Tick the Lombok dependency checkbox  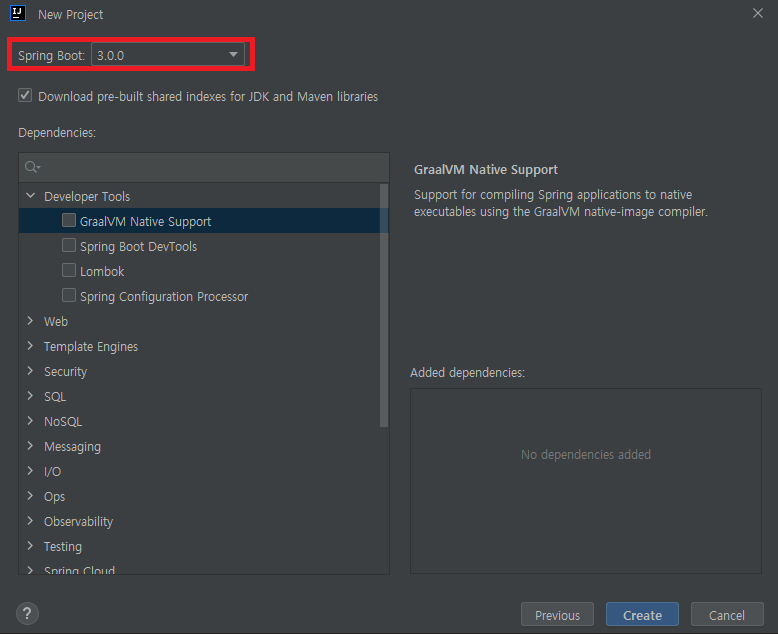(69, 270)
